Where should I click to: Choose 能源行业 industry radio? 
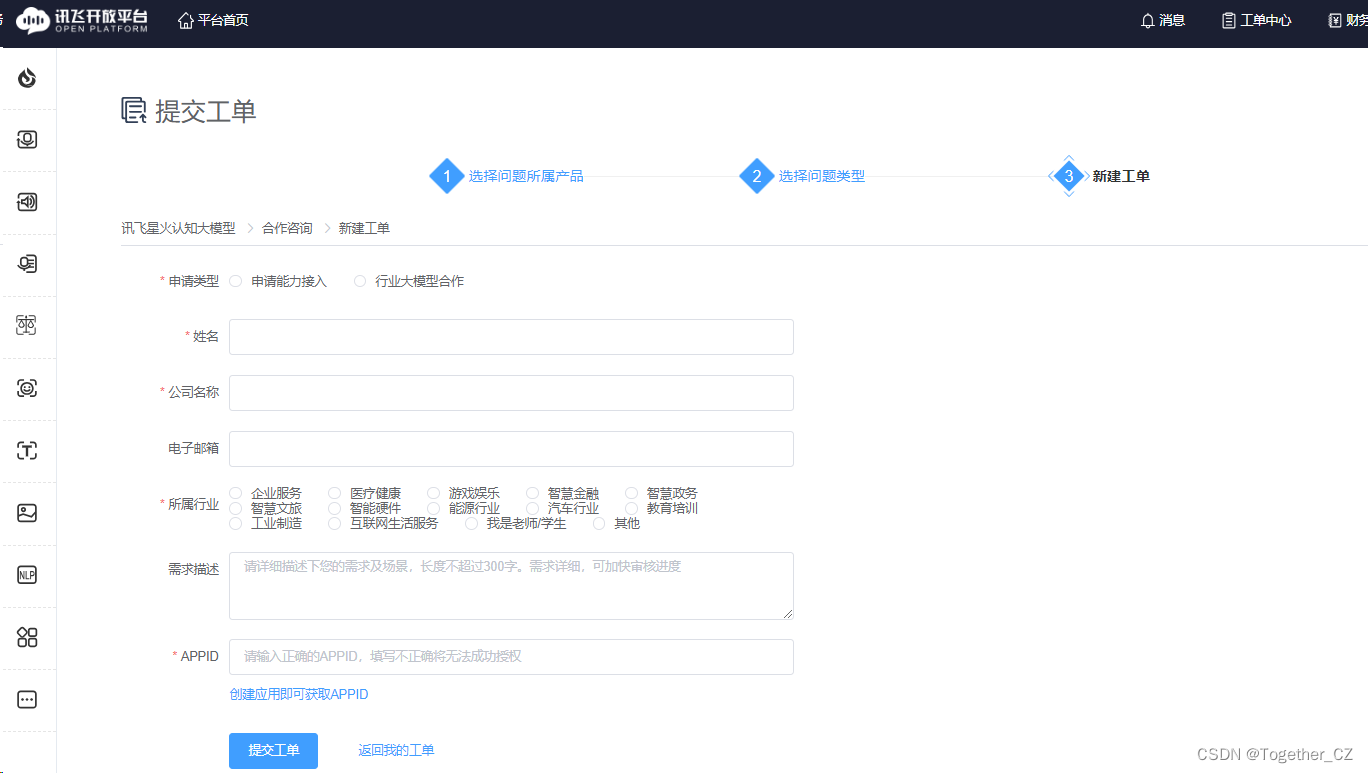point(433,508)
